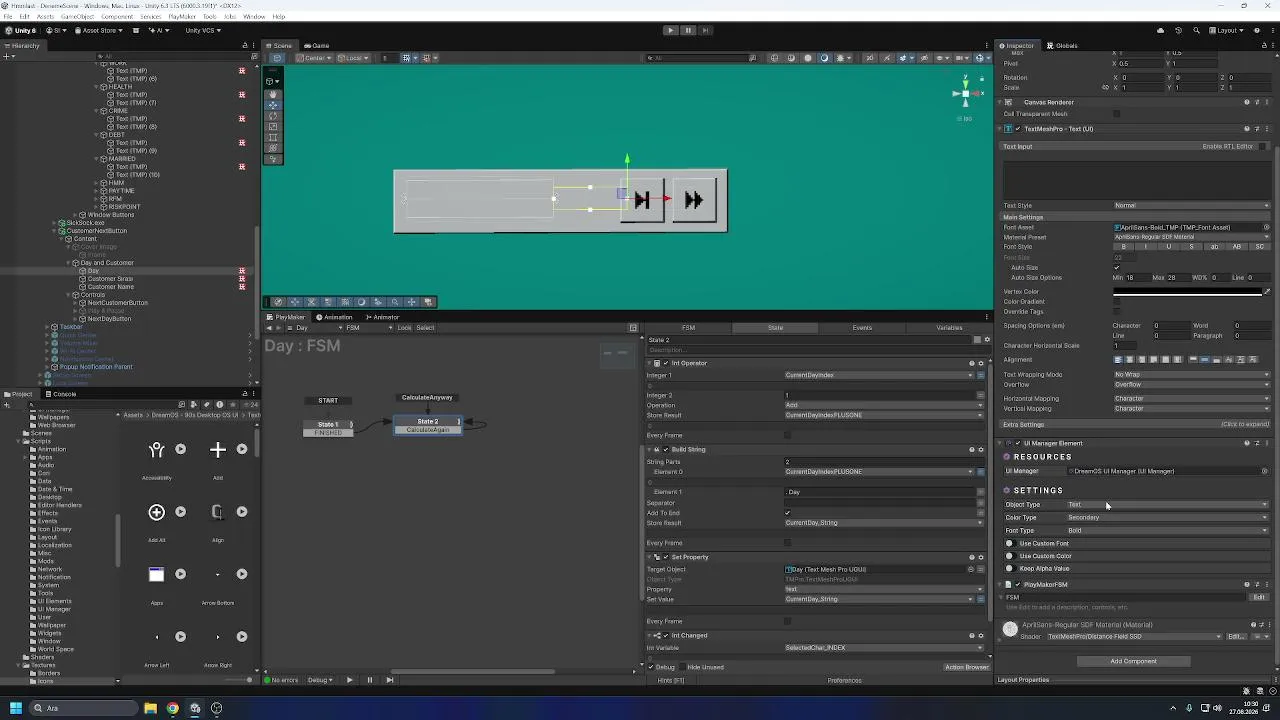Open the Color Type dropdown

tap(1168, 518)
